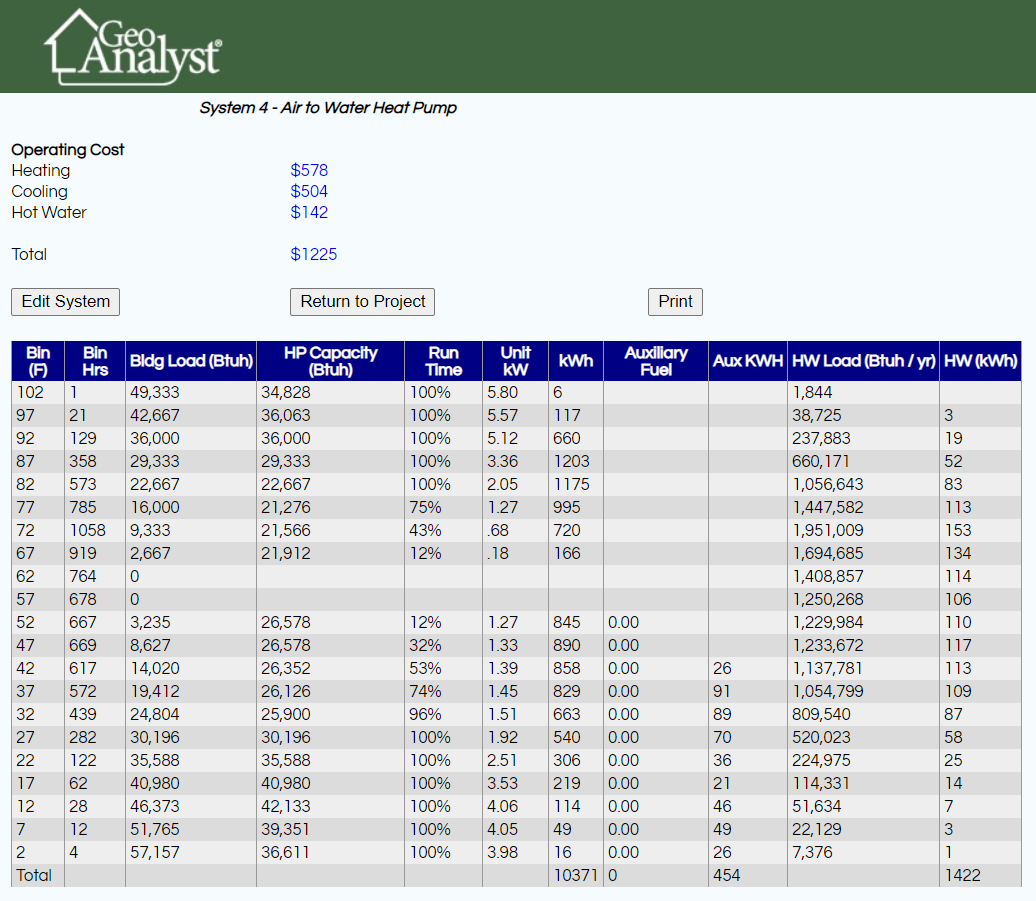Open the Edit System button
Screen dimensions: 1036x901
coord(65,302)
